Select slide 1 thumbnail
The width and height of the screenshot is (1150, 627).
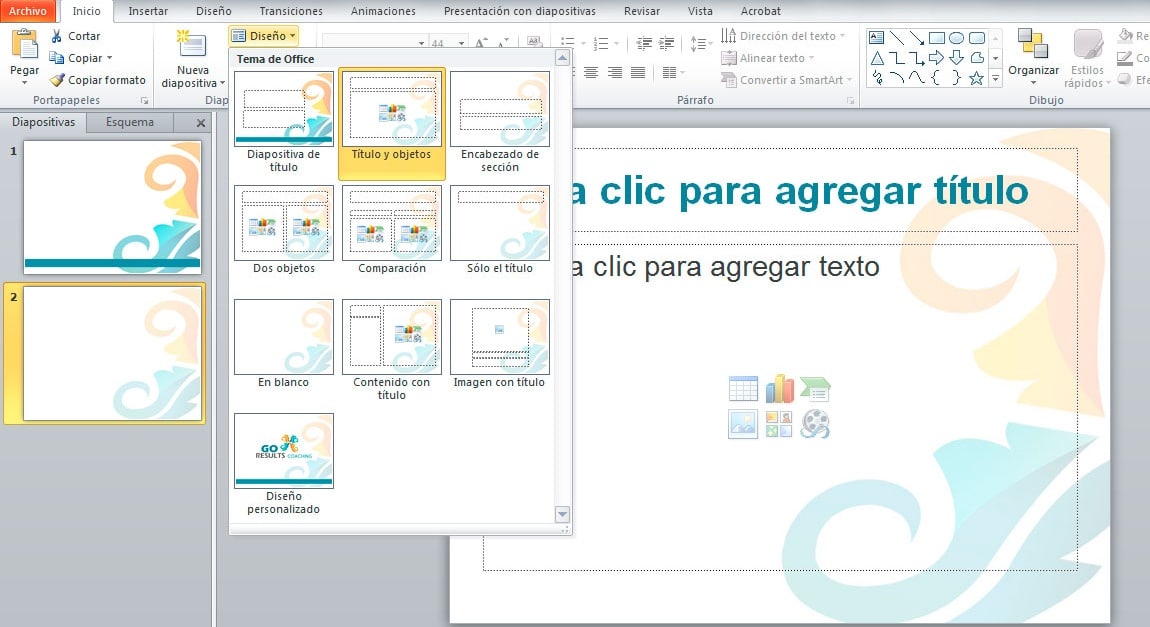[112, 208]
